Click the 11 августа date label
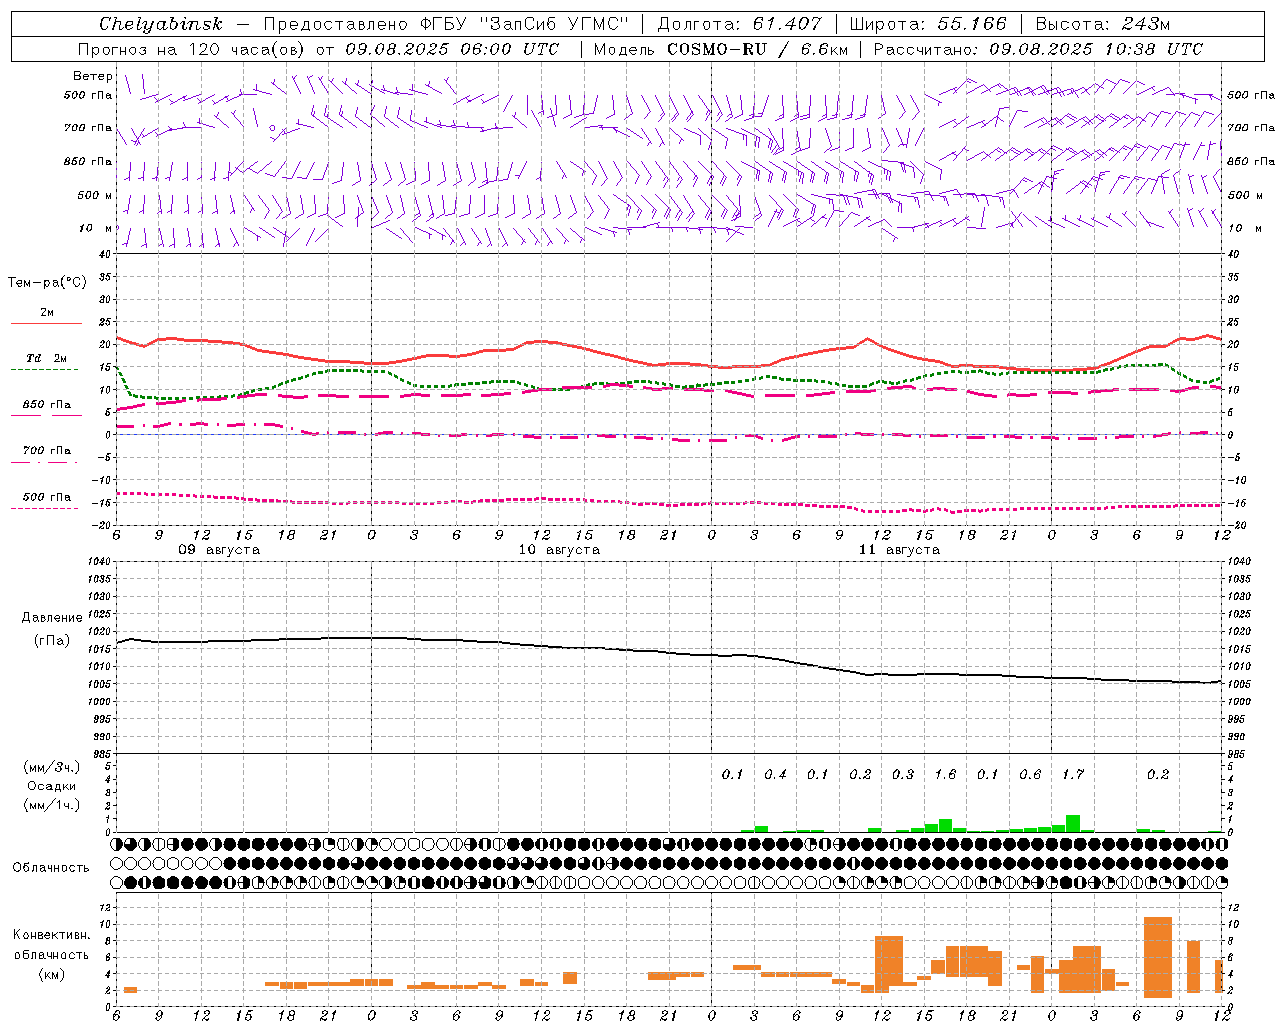 [899, 550]
